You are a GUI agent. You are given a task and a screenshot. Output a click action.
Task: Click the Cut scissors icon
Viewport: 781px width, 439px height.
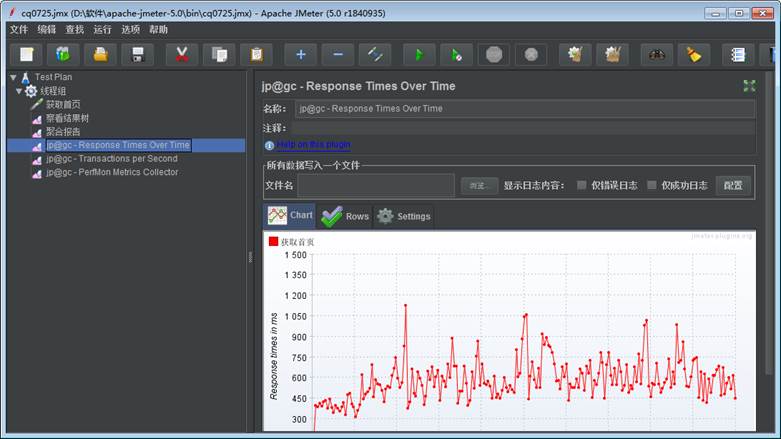point(182,54)
